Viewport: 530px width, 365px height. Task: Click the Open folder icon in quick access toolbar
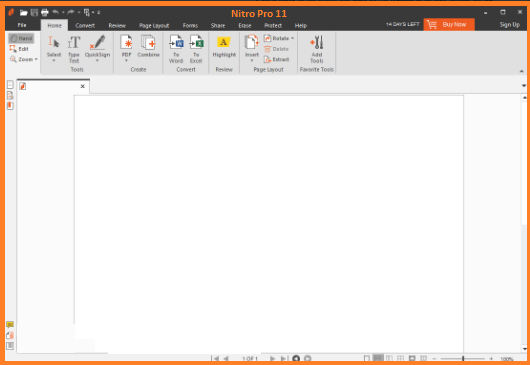click(23, 13)
